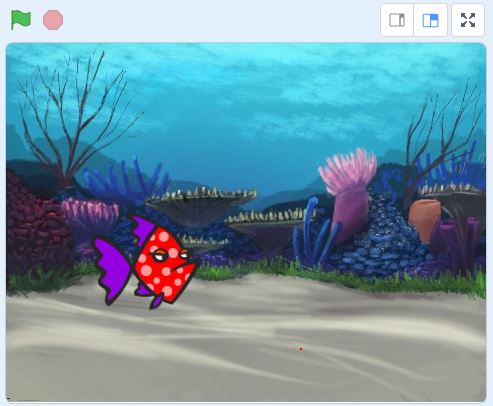Click the red spotted fish sprite

pyautogui.click(x=146, y=262)
